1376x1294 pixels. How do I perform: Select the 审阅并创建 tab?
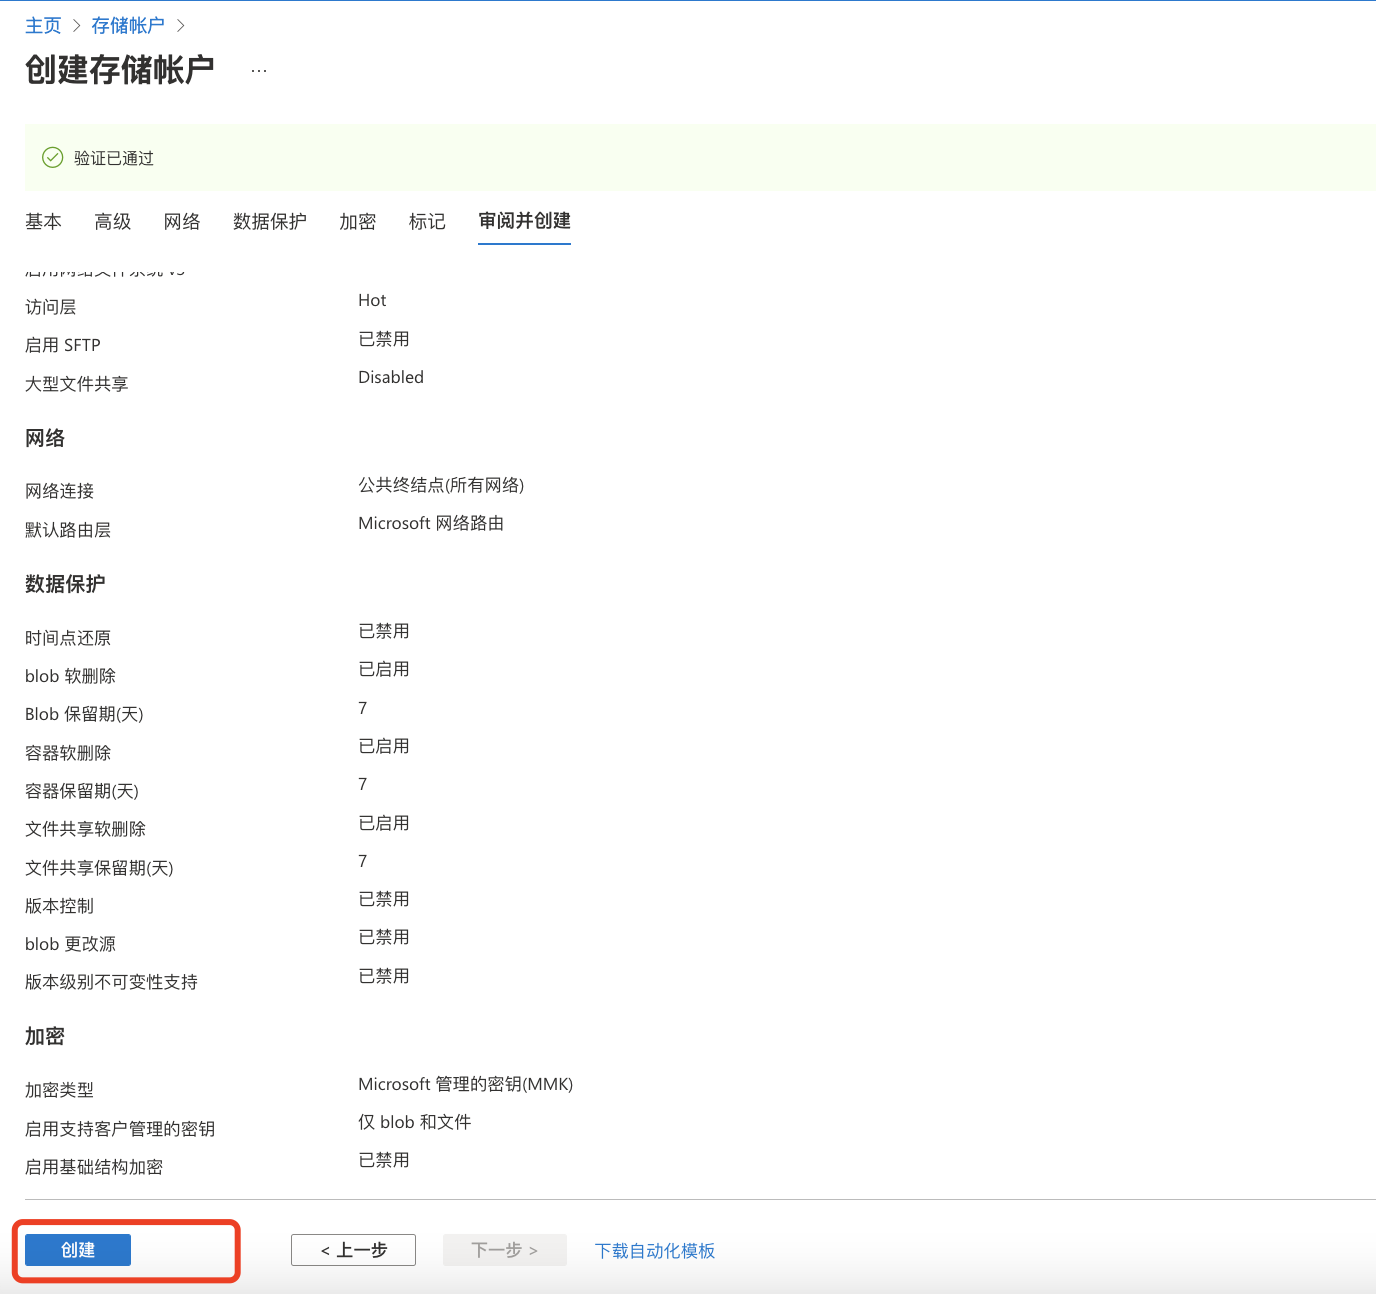tap(524, 221)
